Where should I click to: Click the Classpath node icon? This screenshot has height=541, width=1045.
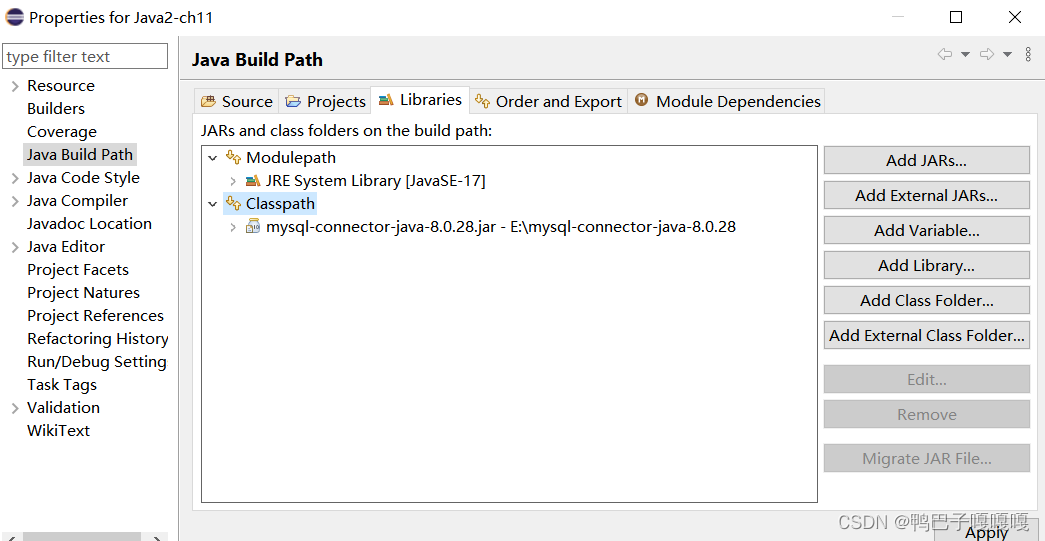tap(233, 203)
